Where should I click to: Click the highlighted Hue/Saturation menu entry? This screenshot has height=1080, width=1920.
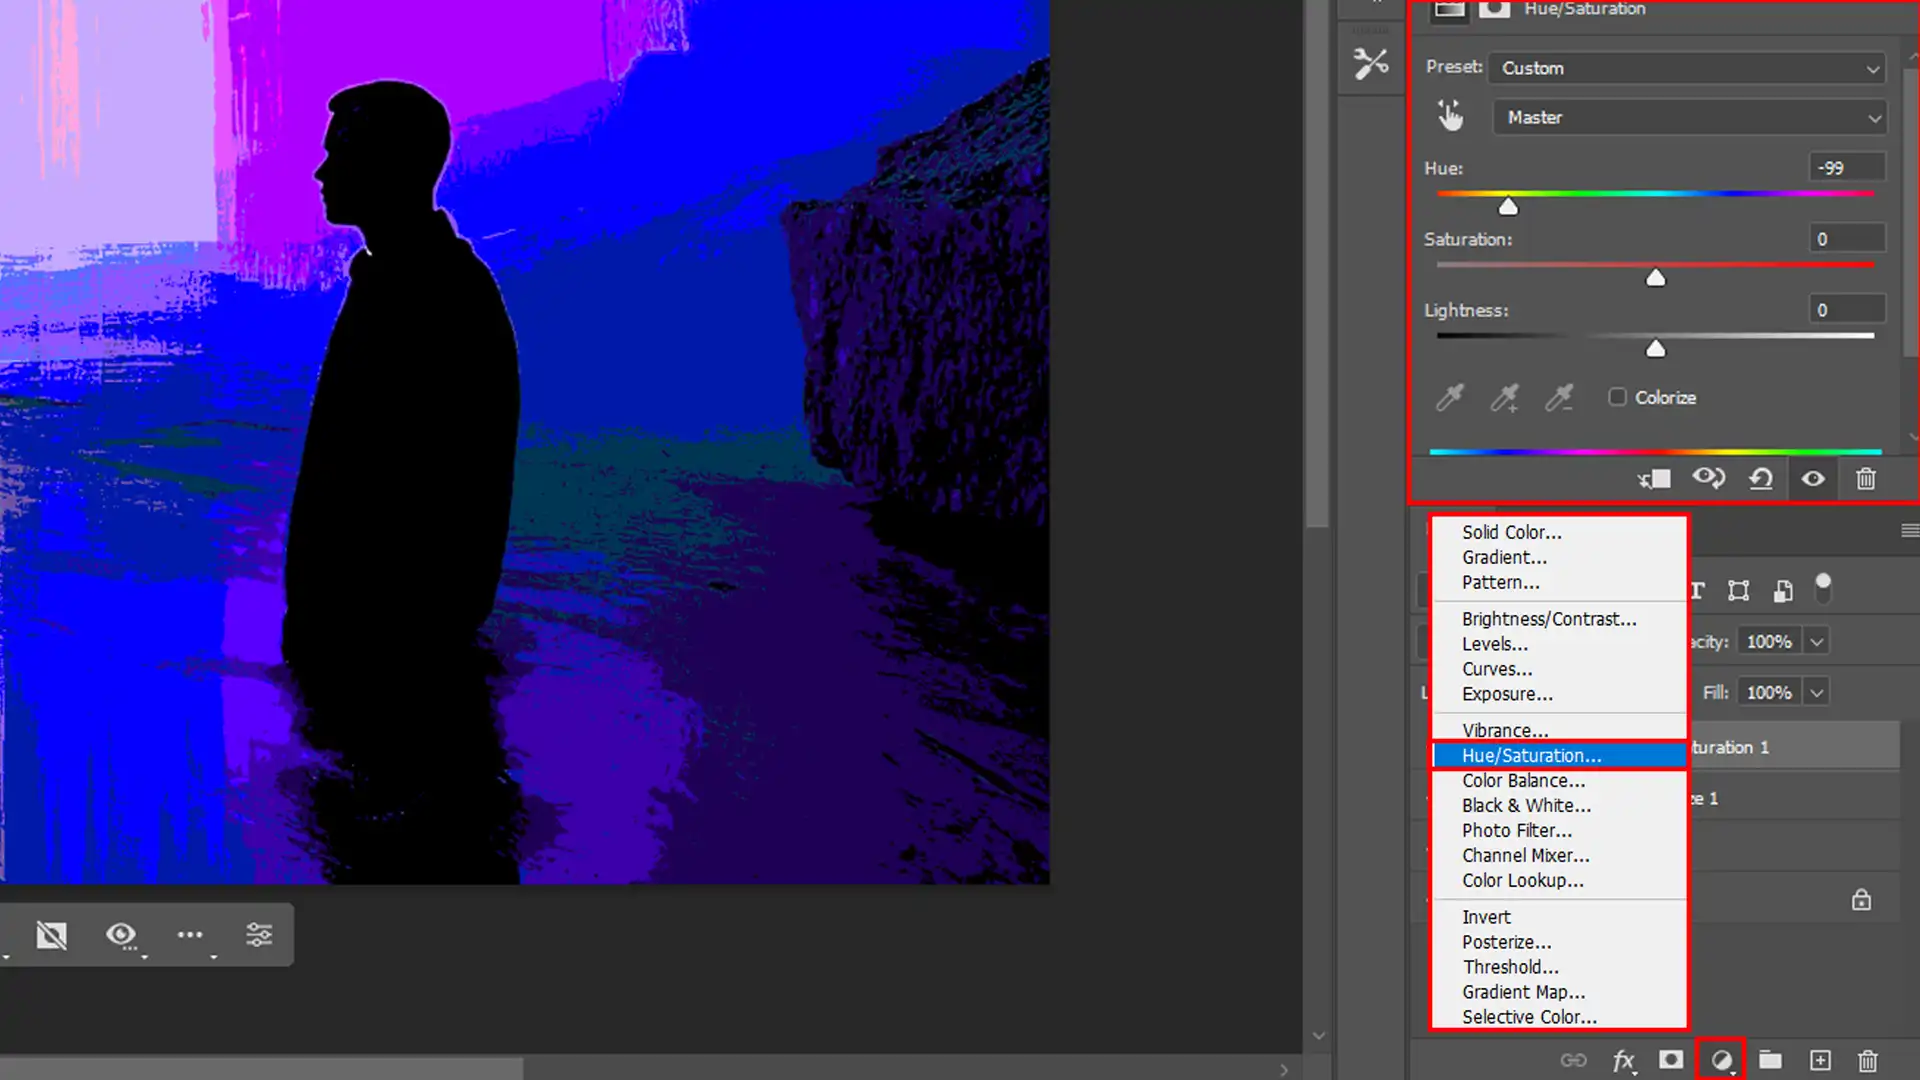[1530, 755]
